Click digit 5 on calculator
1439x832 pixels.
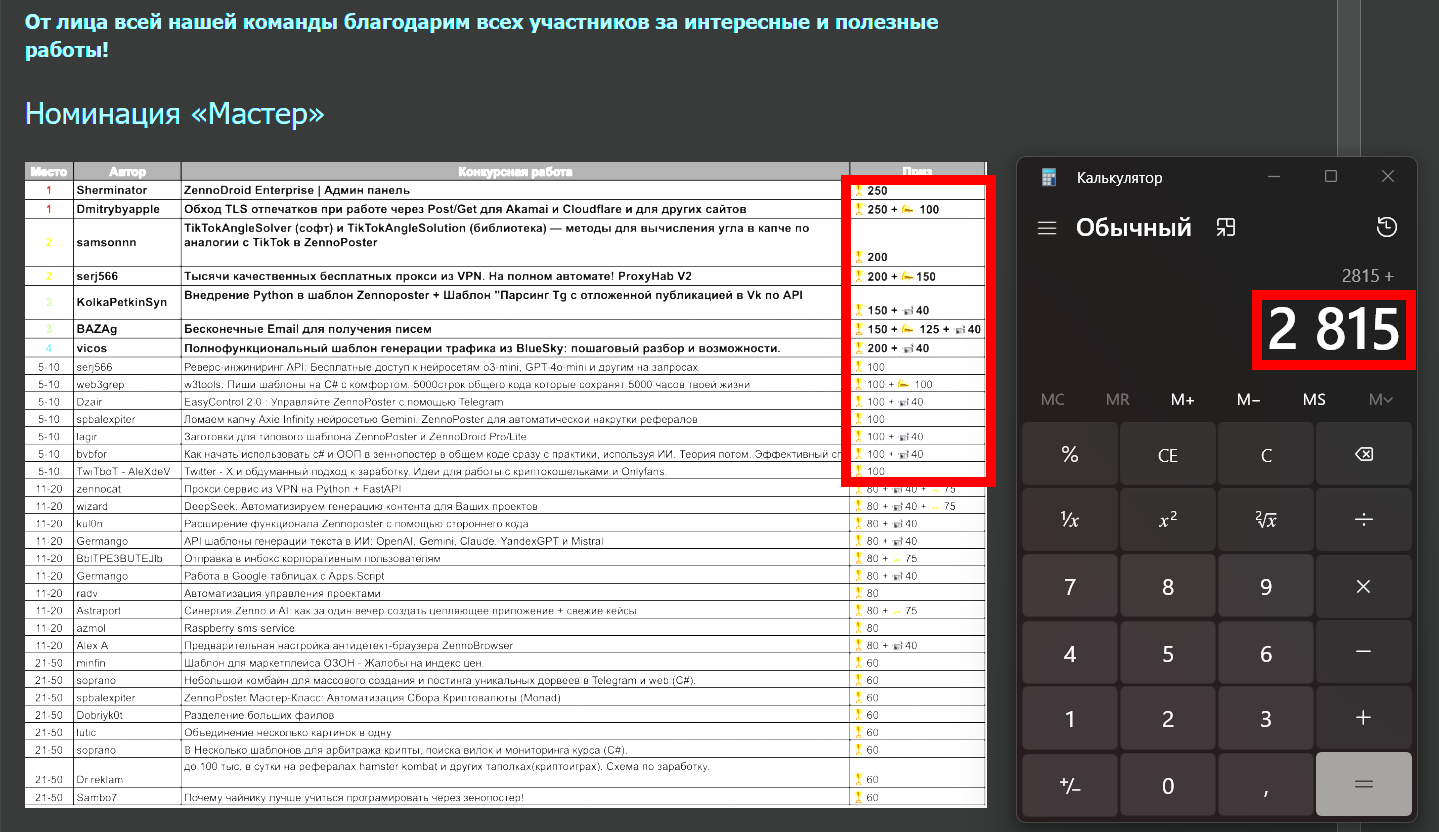tap(1167, 652)
